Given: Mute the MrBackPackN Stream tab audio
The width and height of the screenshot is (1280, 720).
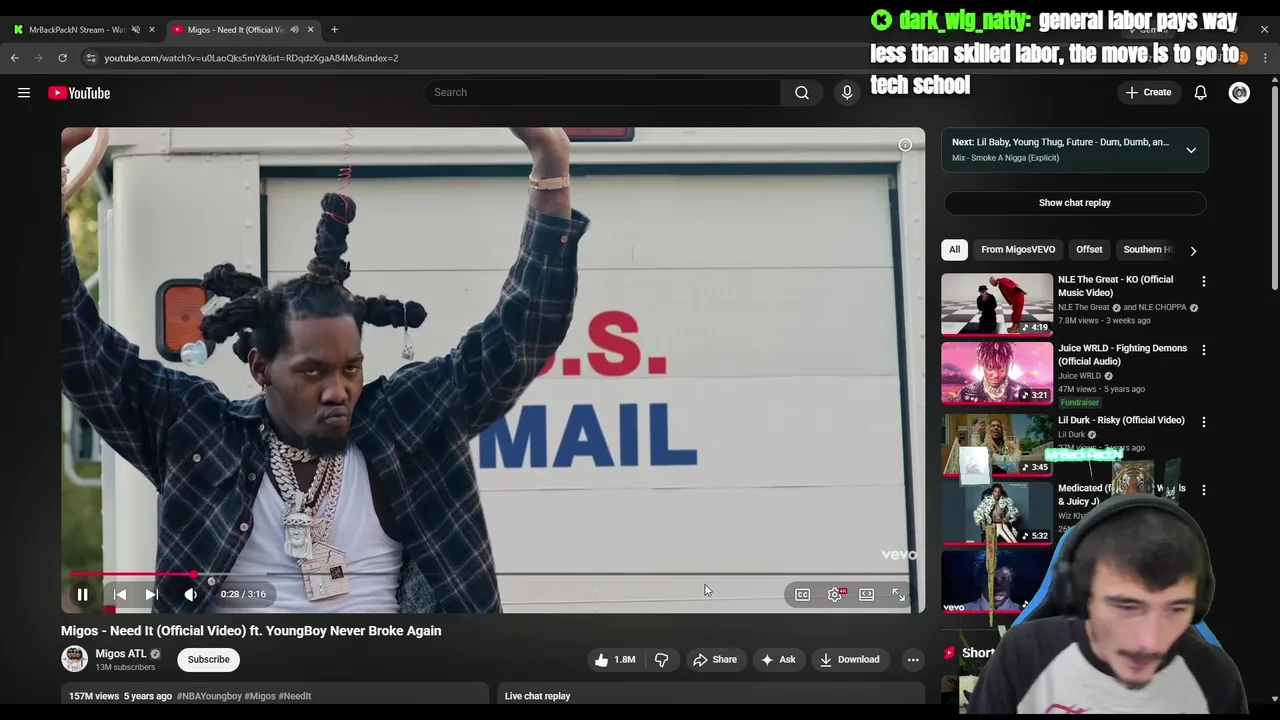Looking at the screenshot, I should [136, 30].
